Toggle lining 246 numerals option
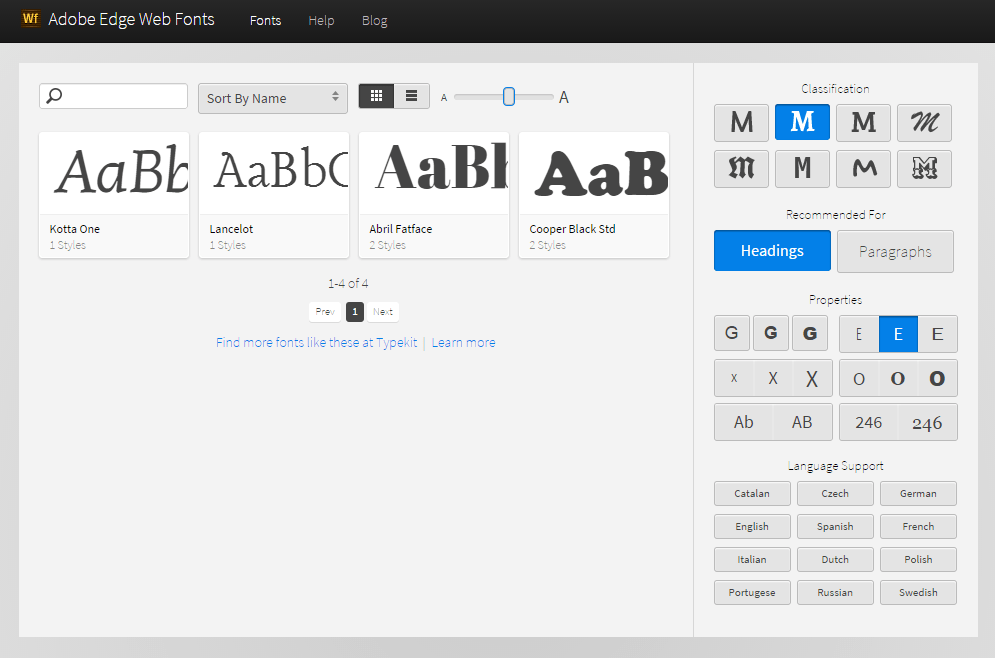The height and width of the screenshot is (658, 995). pos(868,422)
